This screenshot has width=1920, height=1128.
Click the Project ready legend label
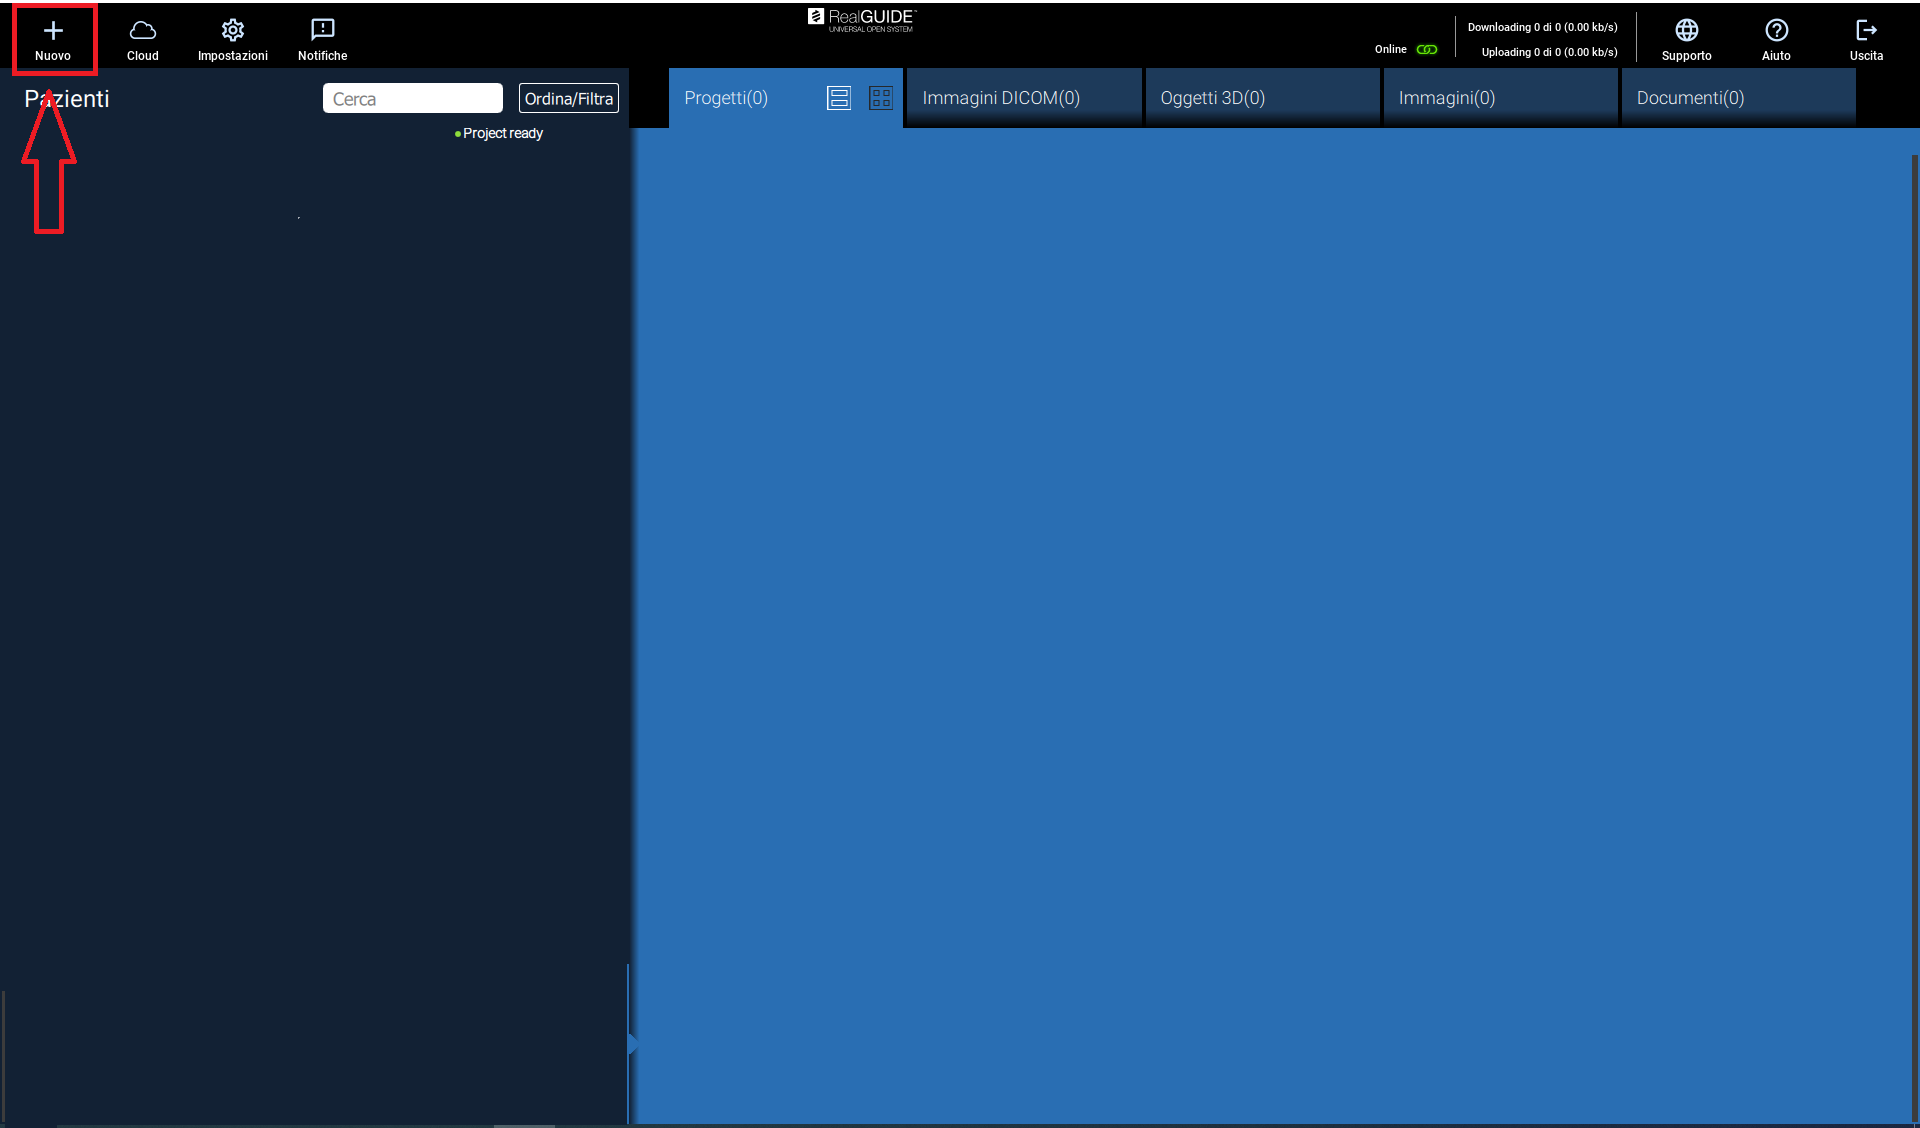point(502,133)
